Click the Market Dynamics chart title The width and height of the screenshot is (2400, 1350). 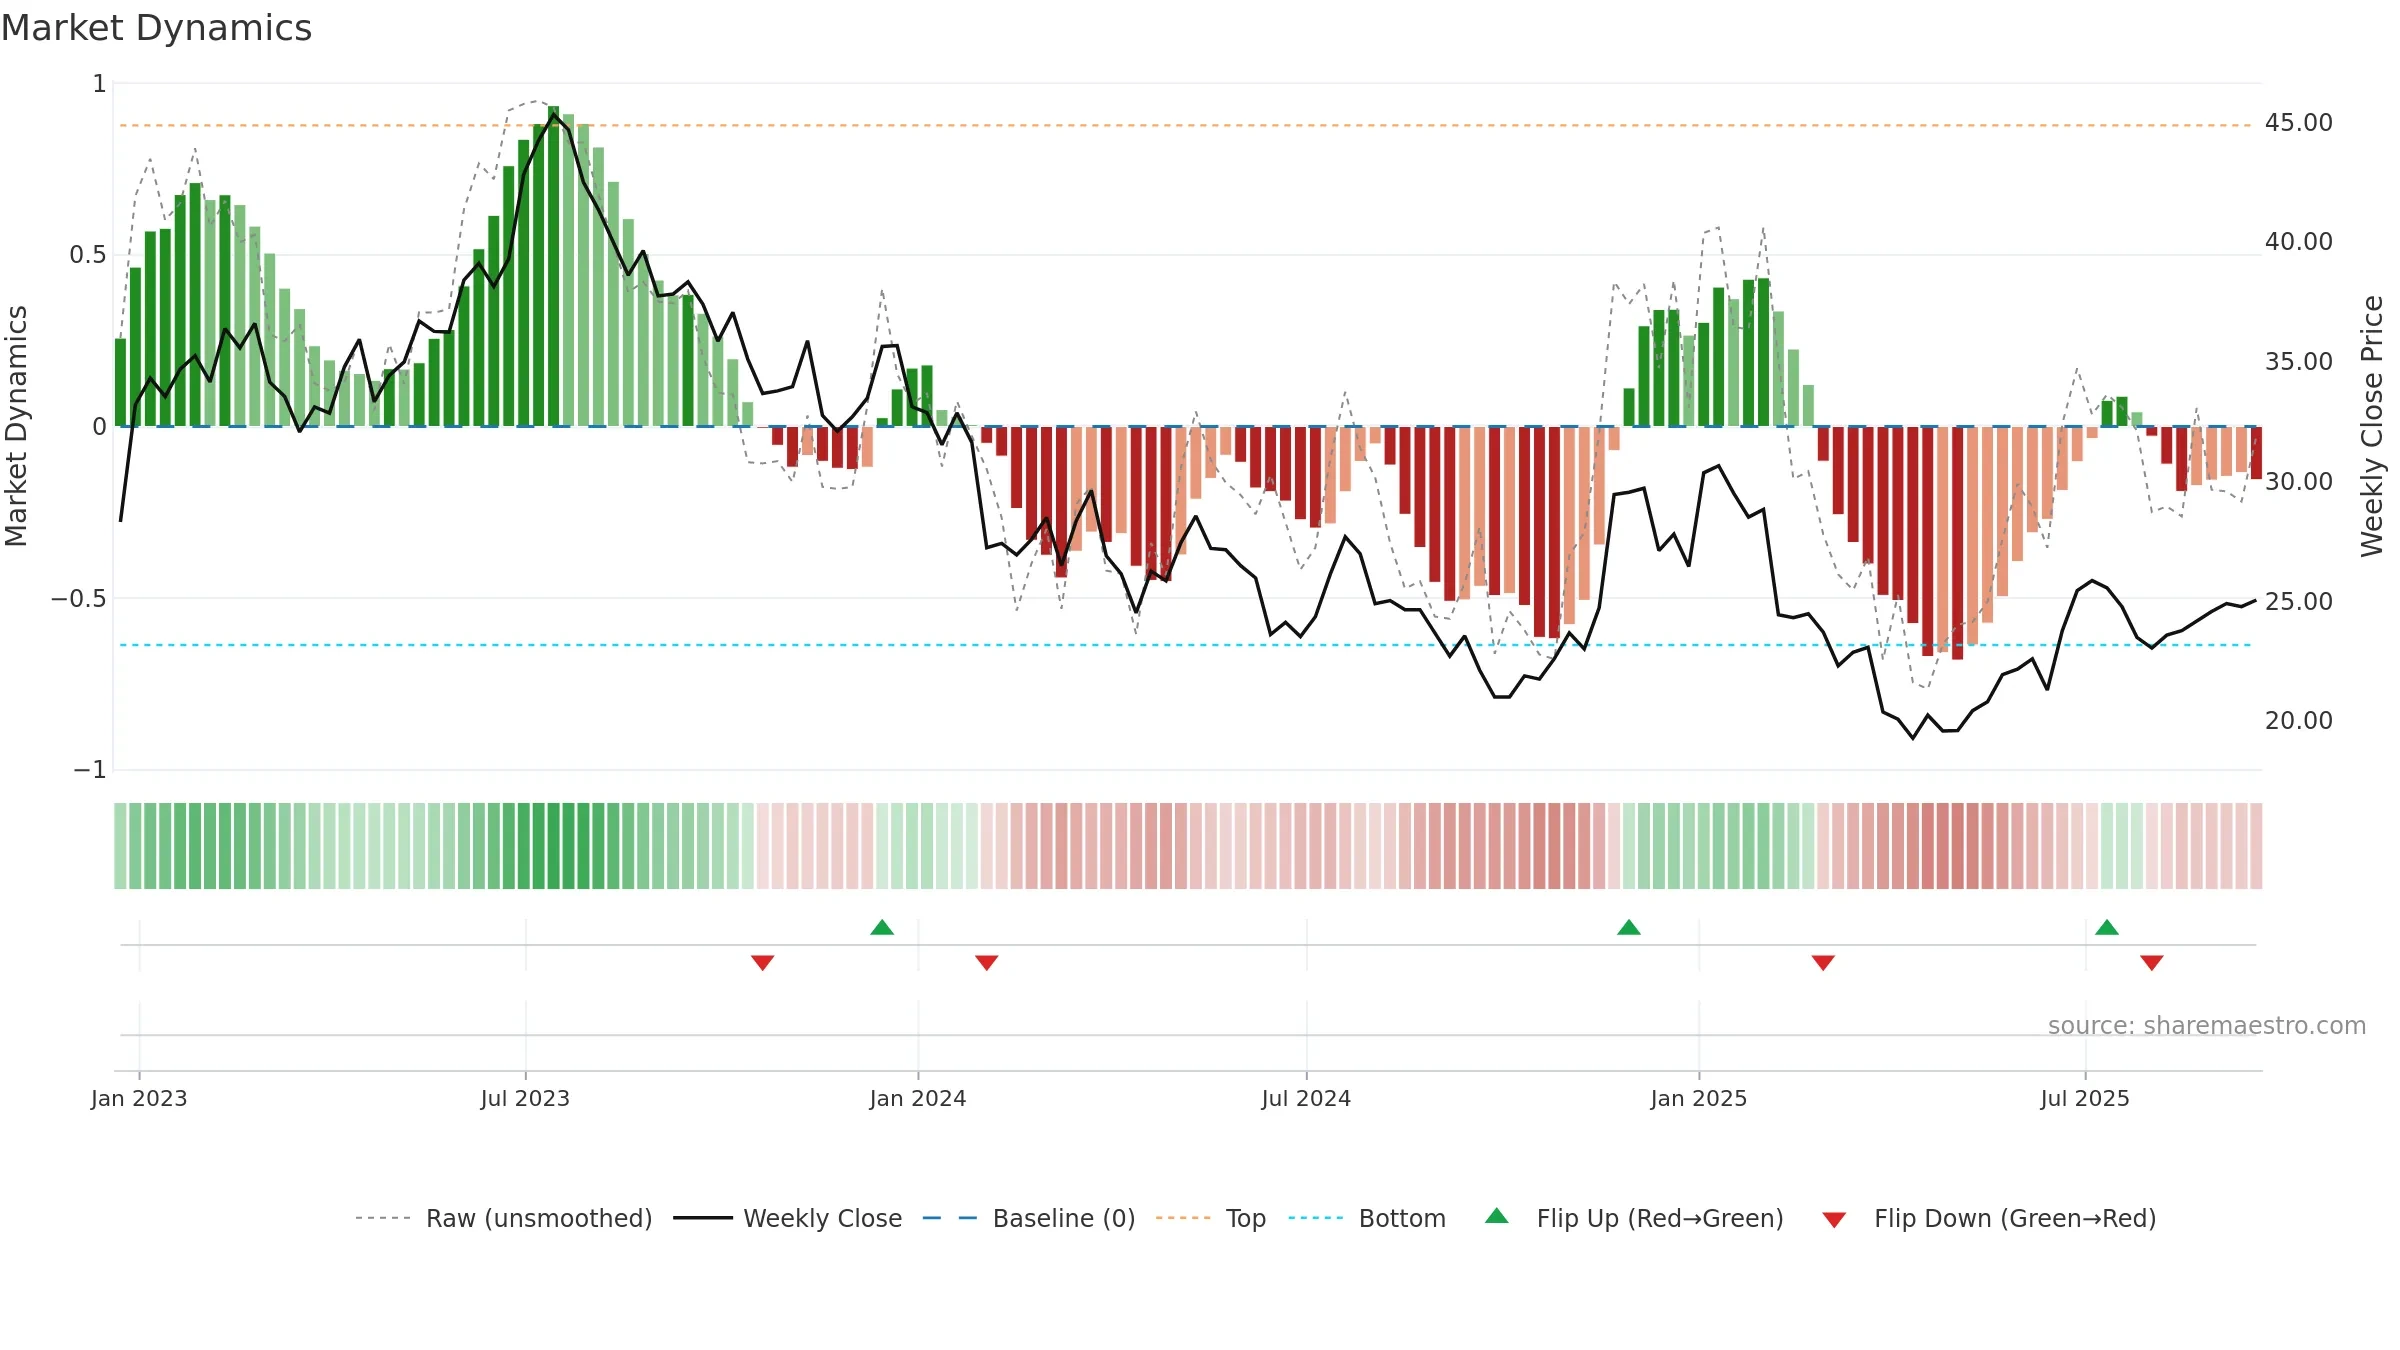tap(157, 28)
